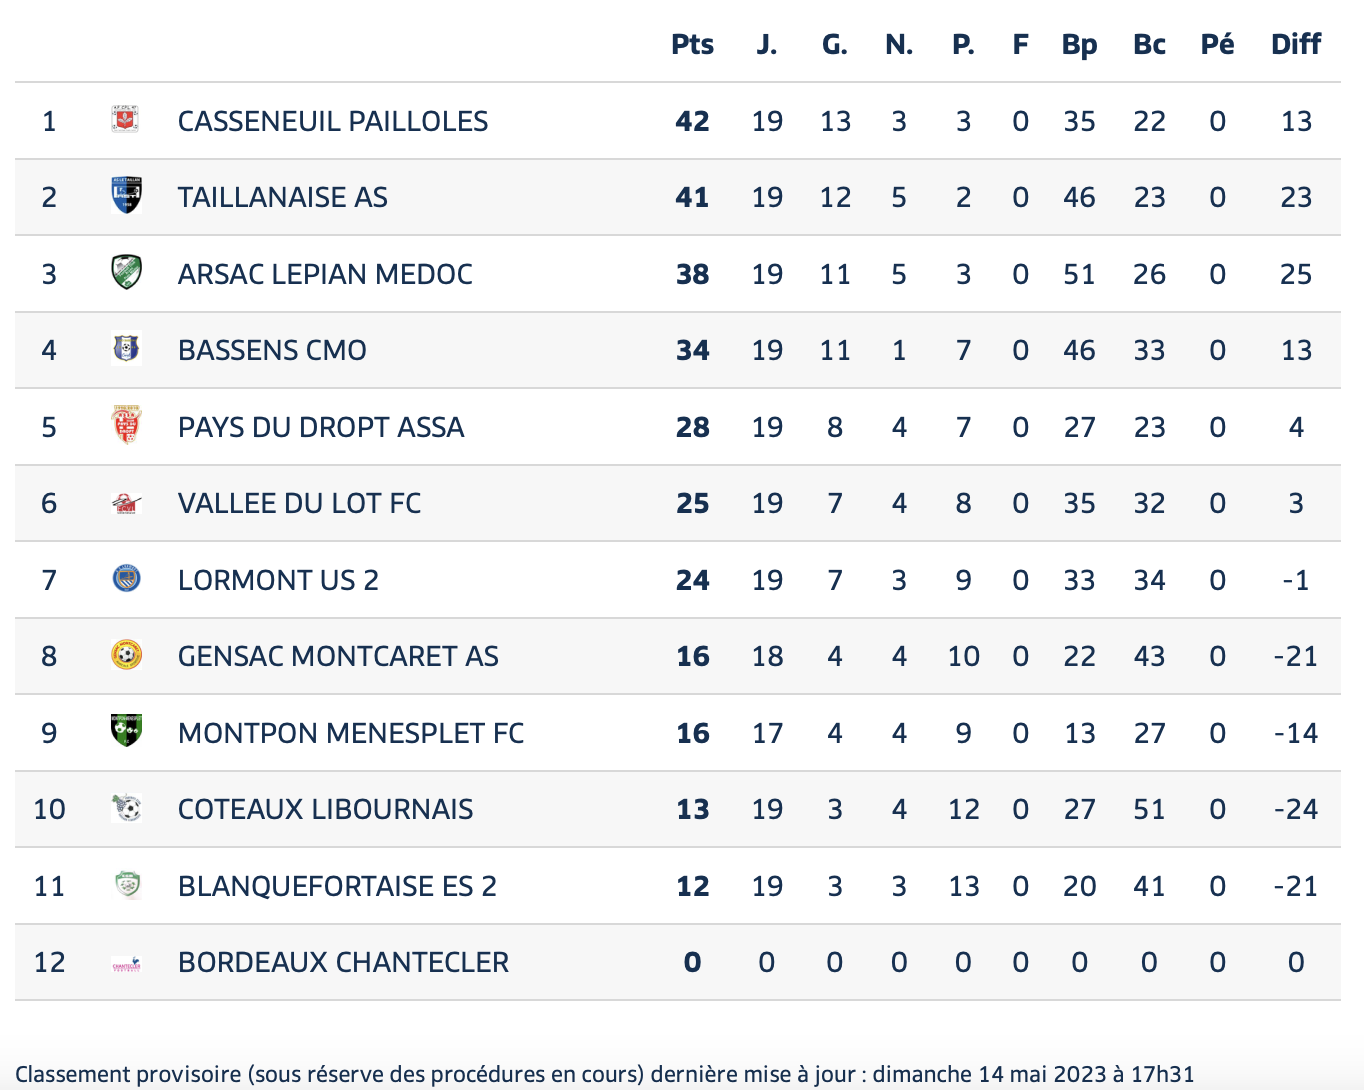
Task: Click the Pays du Dropt ASSA logo
Action: [126, 426]
